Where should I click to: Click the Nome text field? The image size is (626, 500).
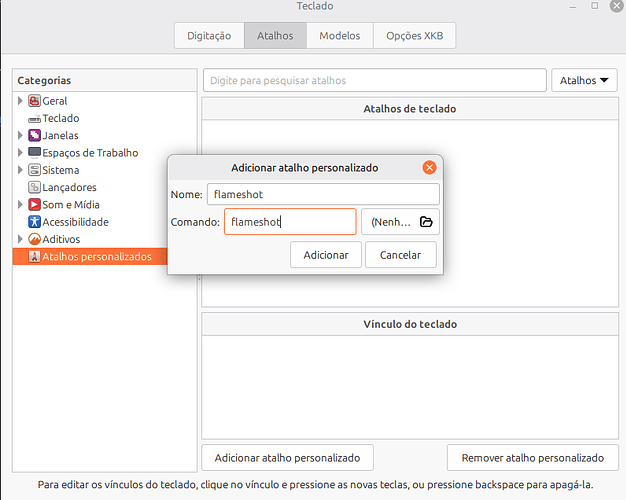coord(322,194)
